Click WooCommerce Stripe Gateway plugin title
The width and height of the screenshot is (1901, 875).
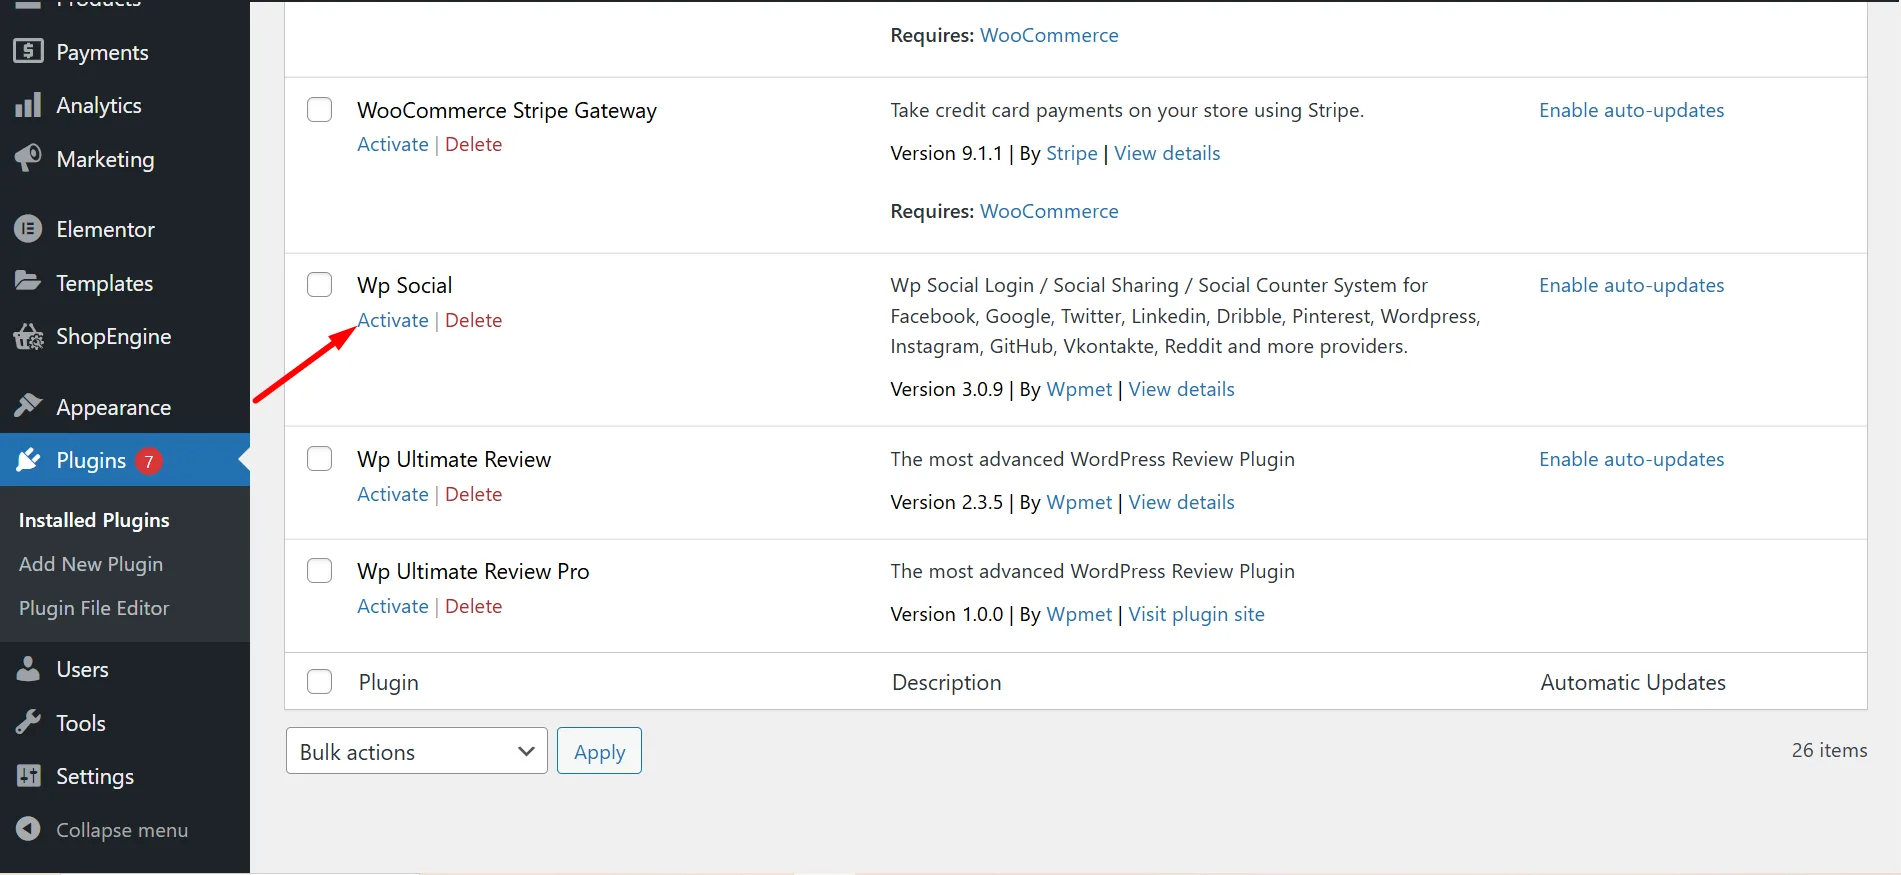point(507,110)
